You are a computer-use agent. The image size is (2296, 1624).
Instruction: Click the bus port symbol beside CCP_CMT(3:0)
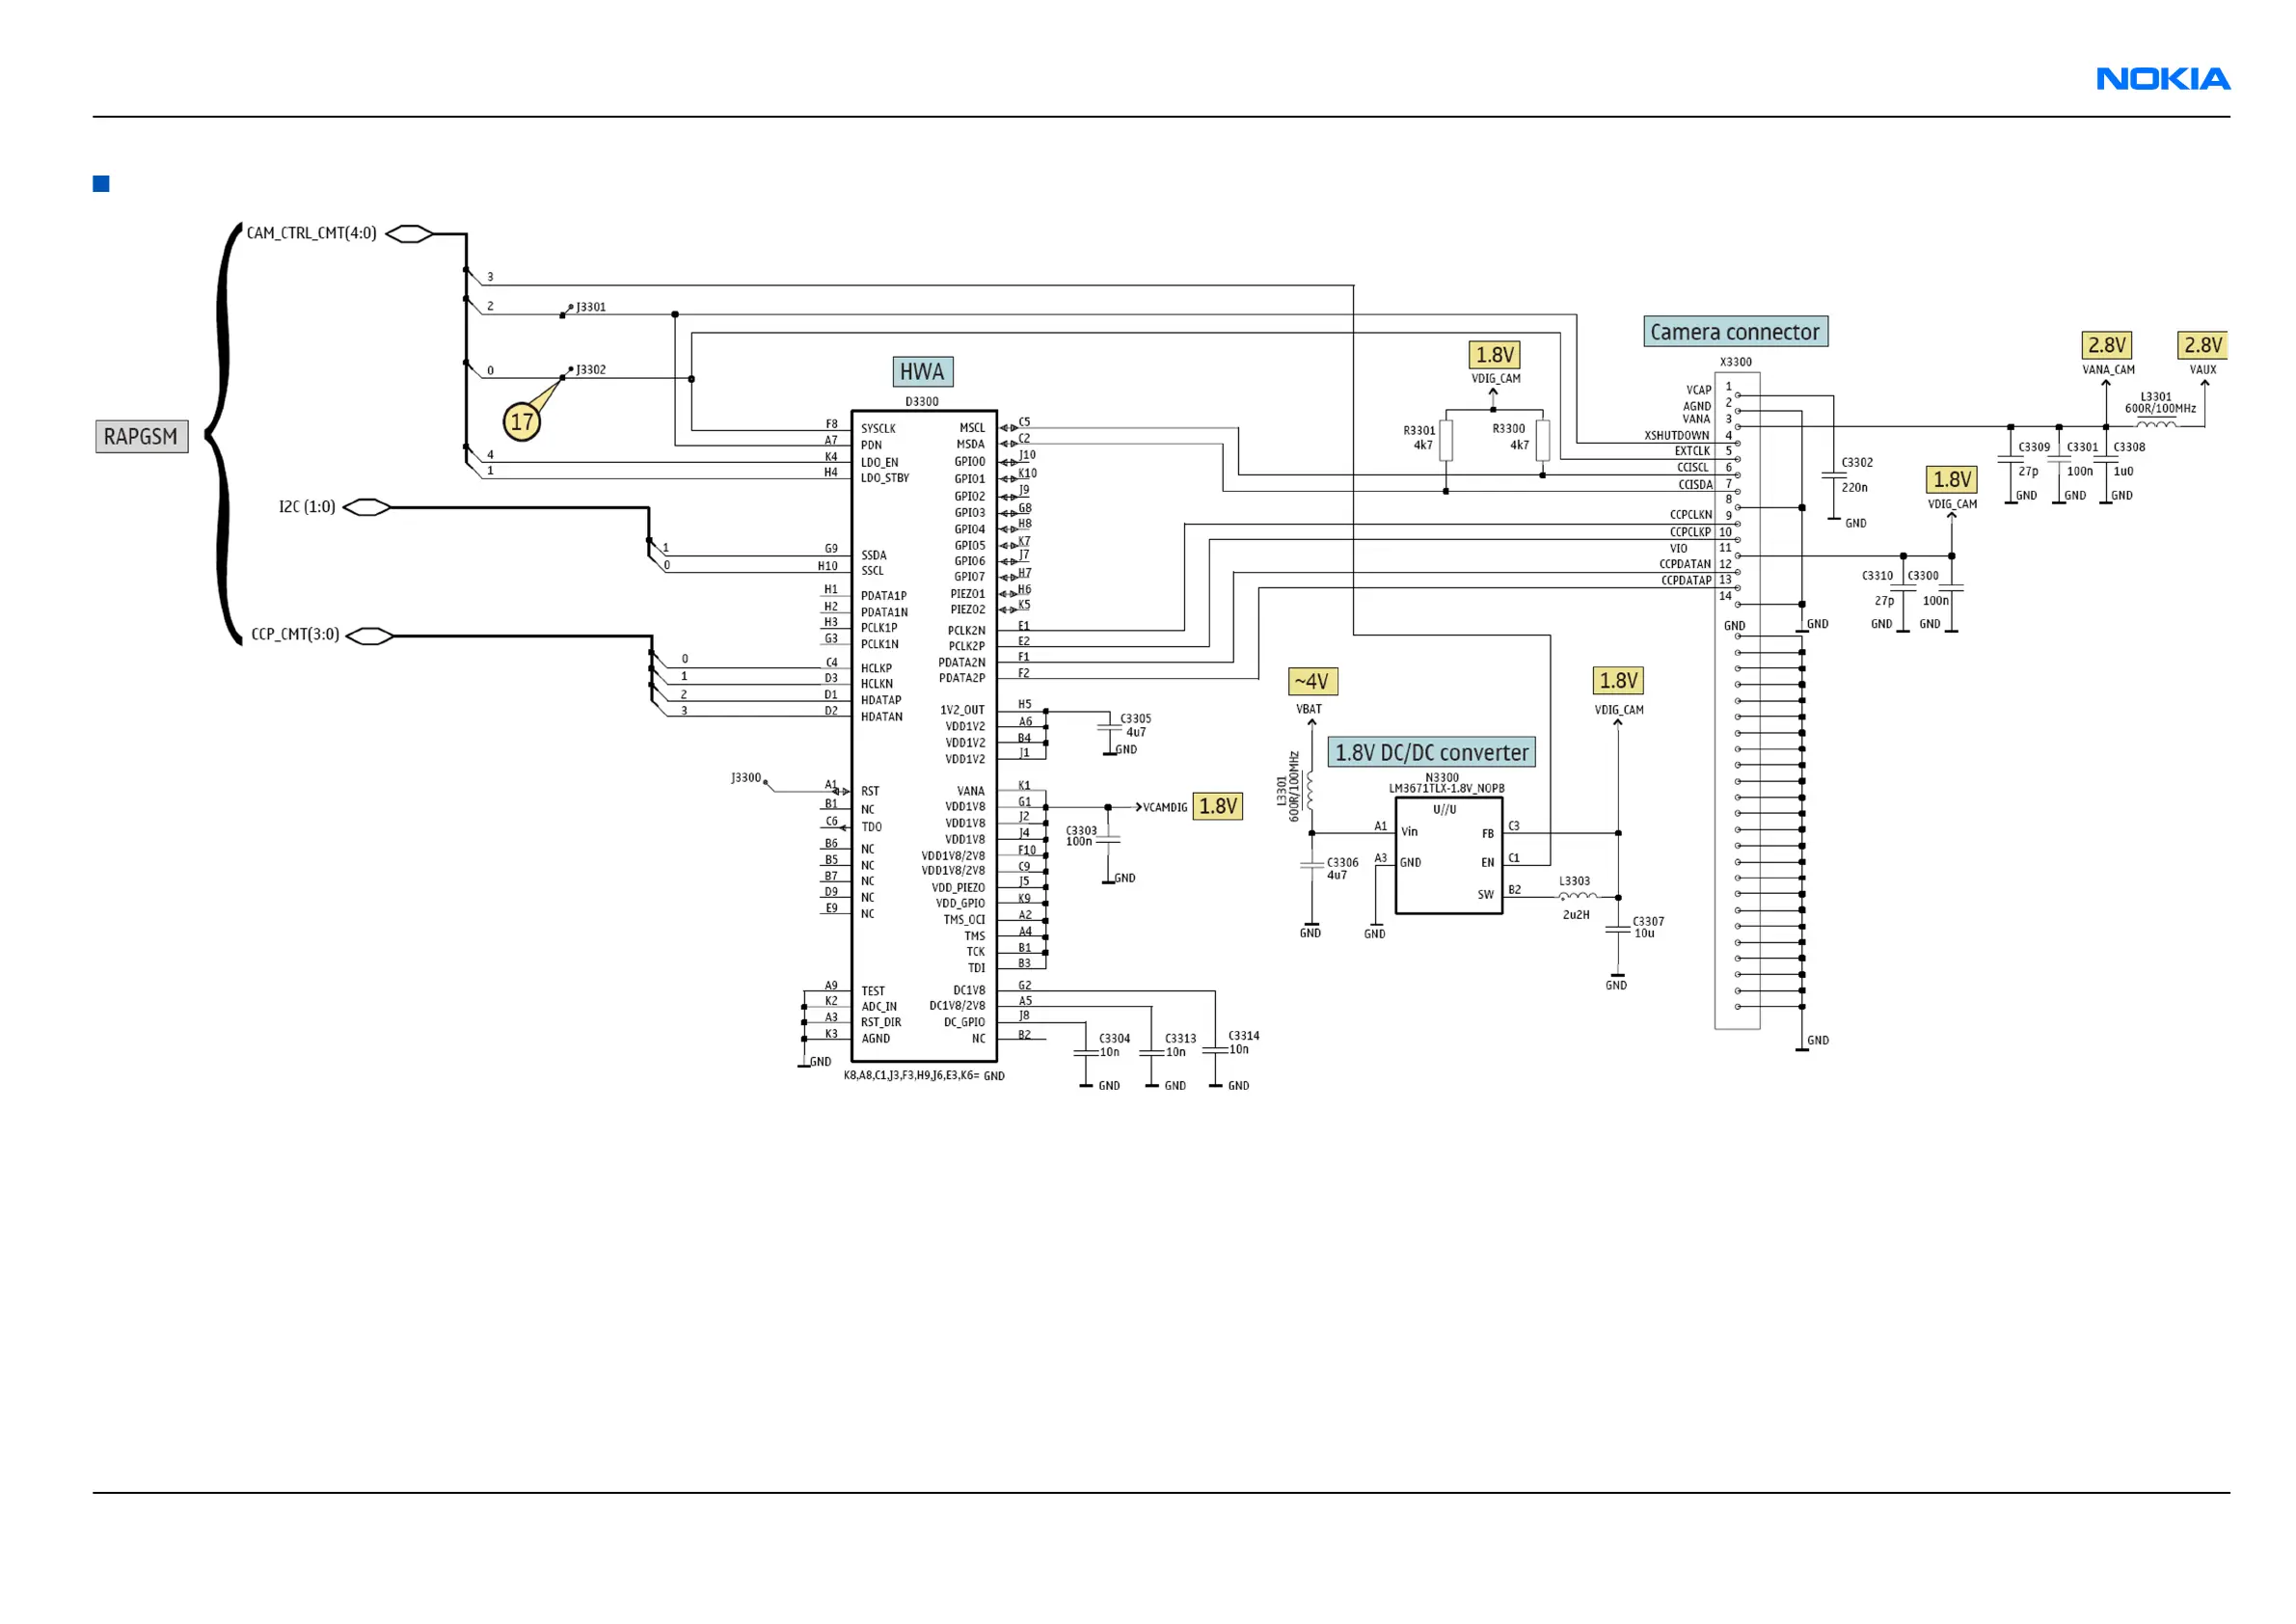click(x=369, y=636)
